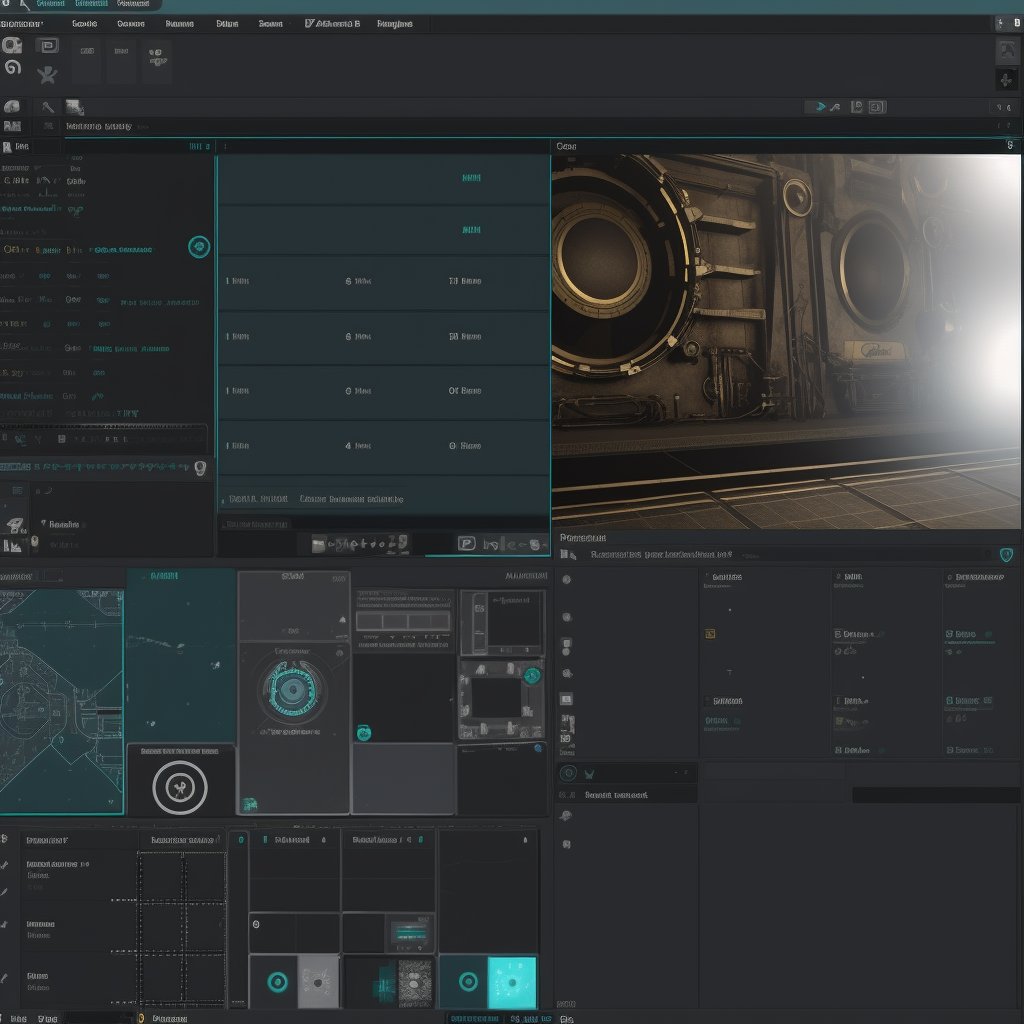This screenshot has height=1024, width=1024.
Task: Click the teal shield icon beside right search bar
Action: click(1006, 555)
